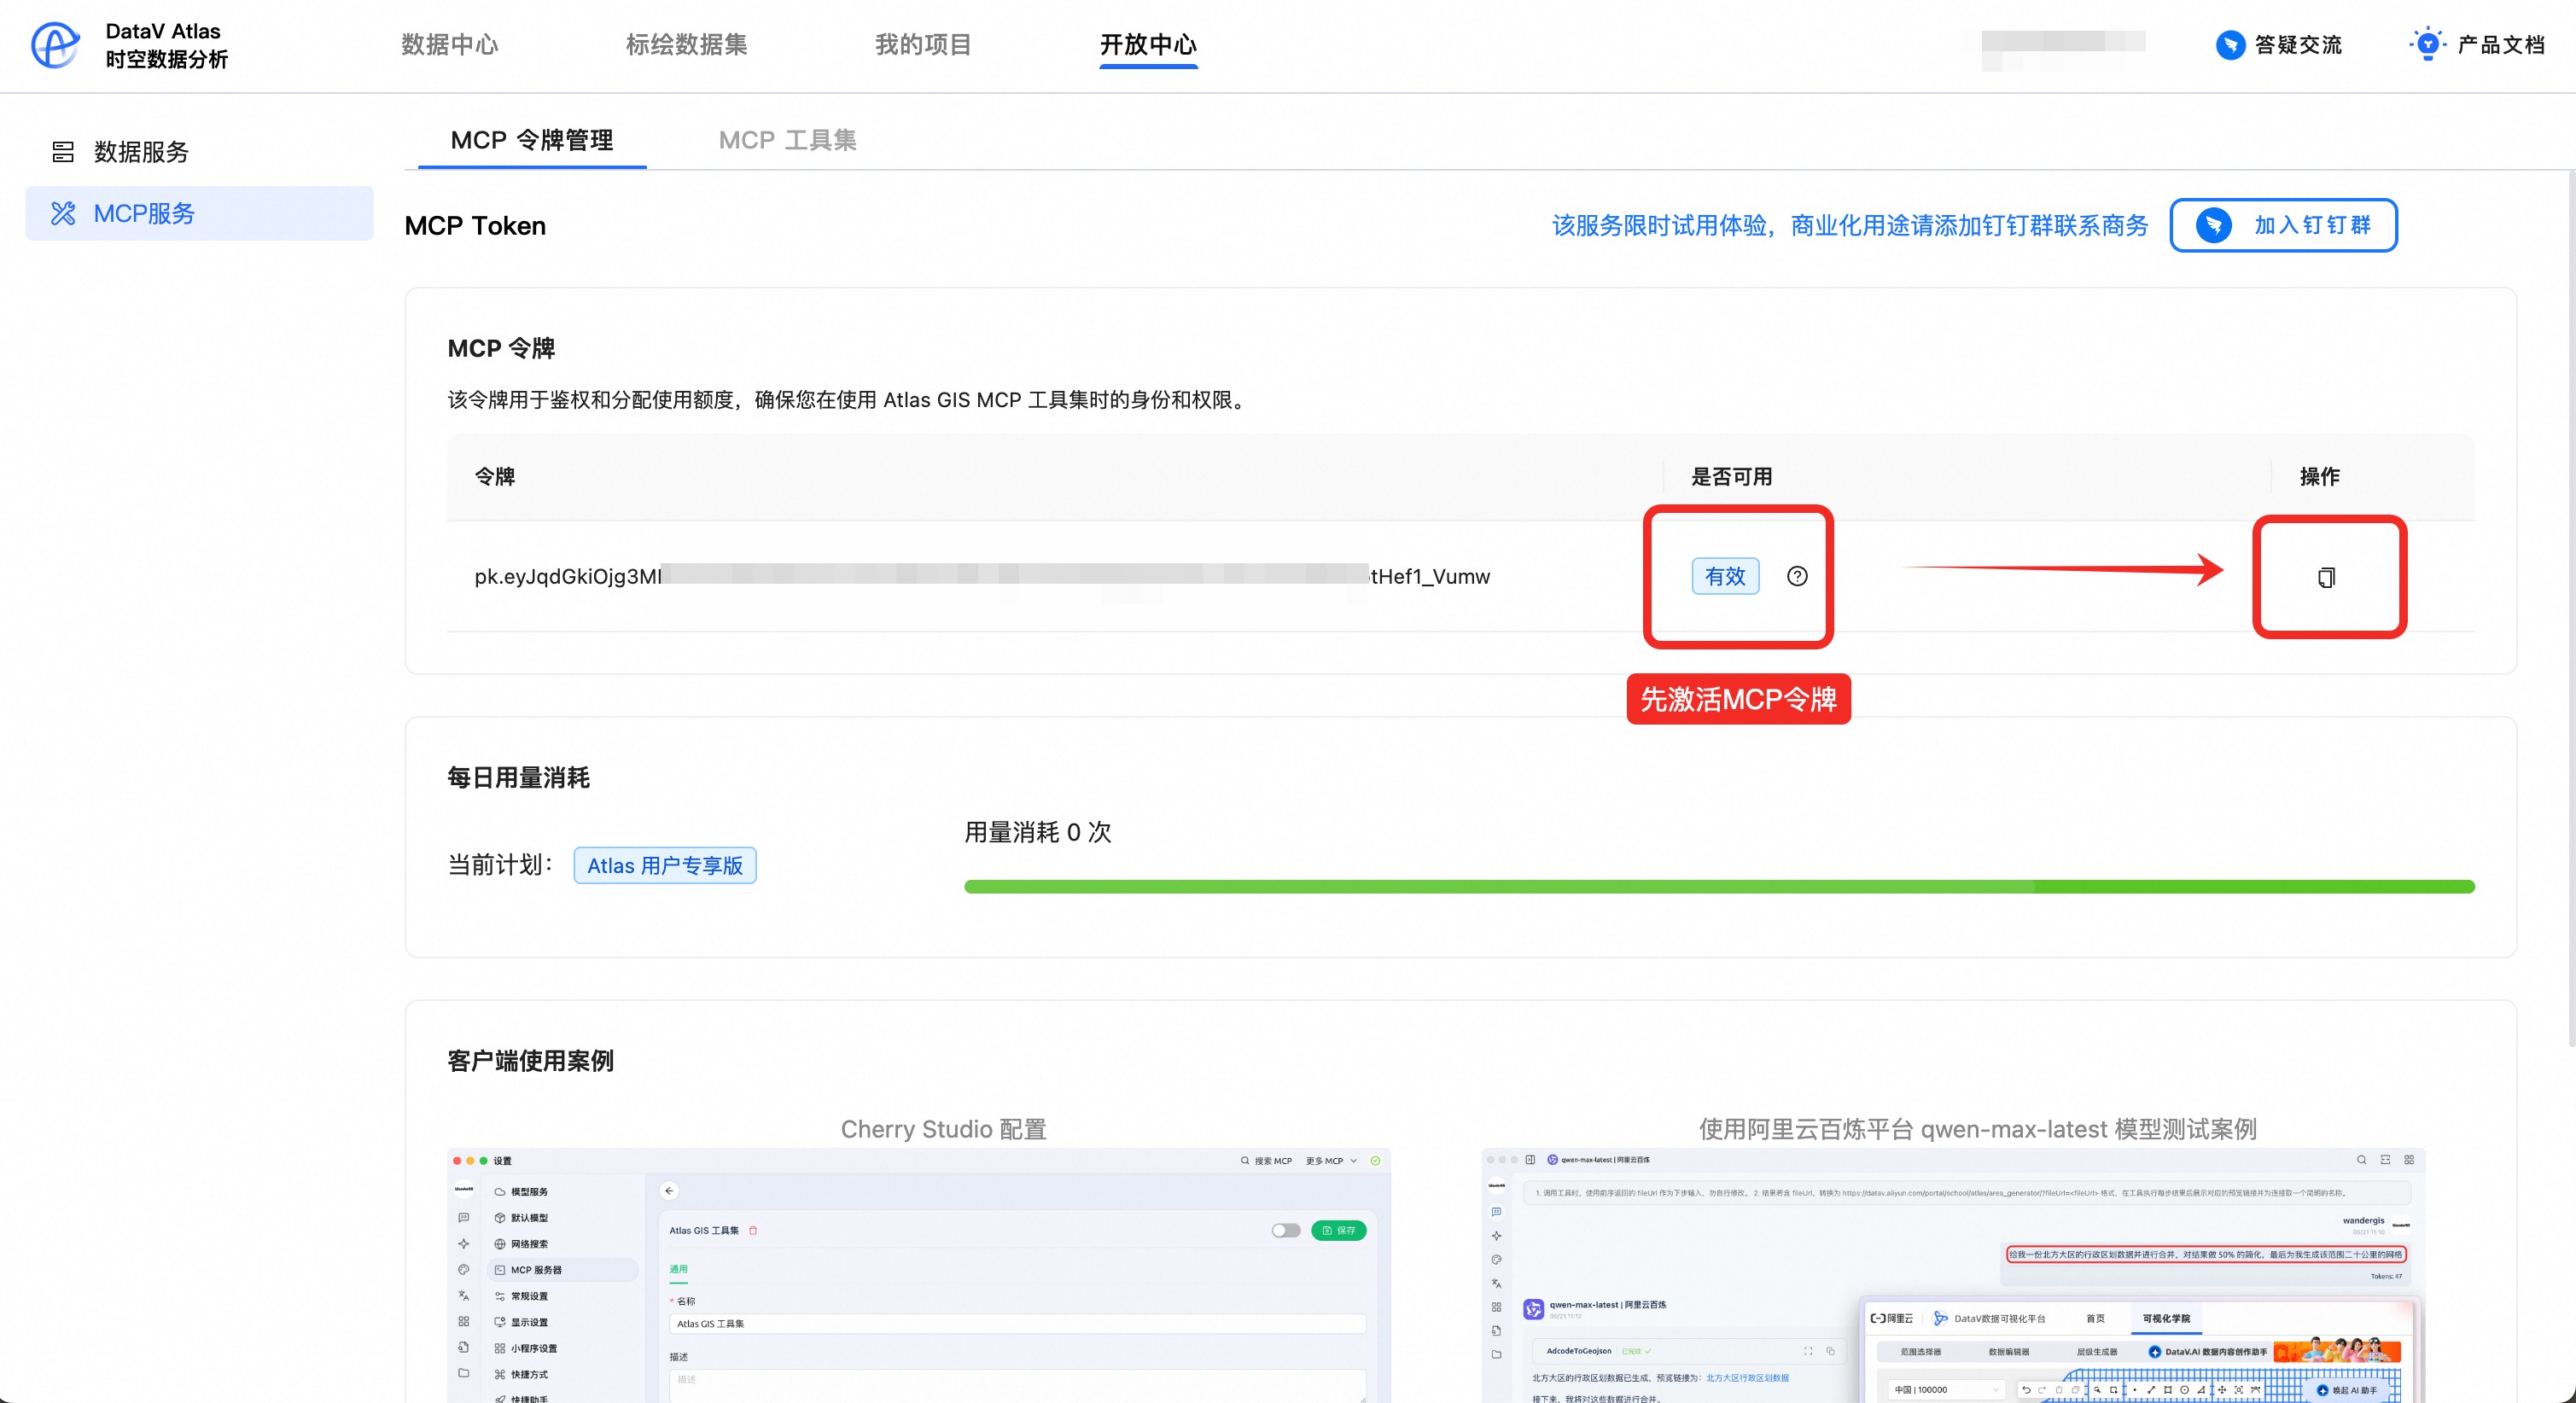The width and height of the screenshot is (2576, 1403).
Task: Click the 加入钉钉群 button
Action: click(2283, 225)
